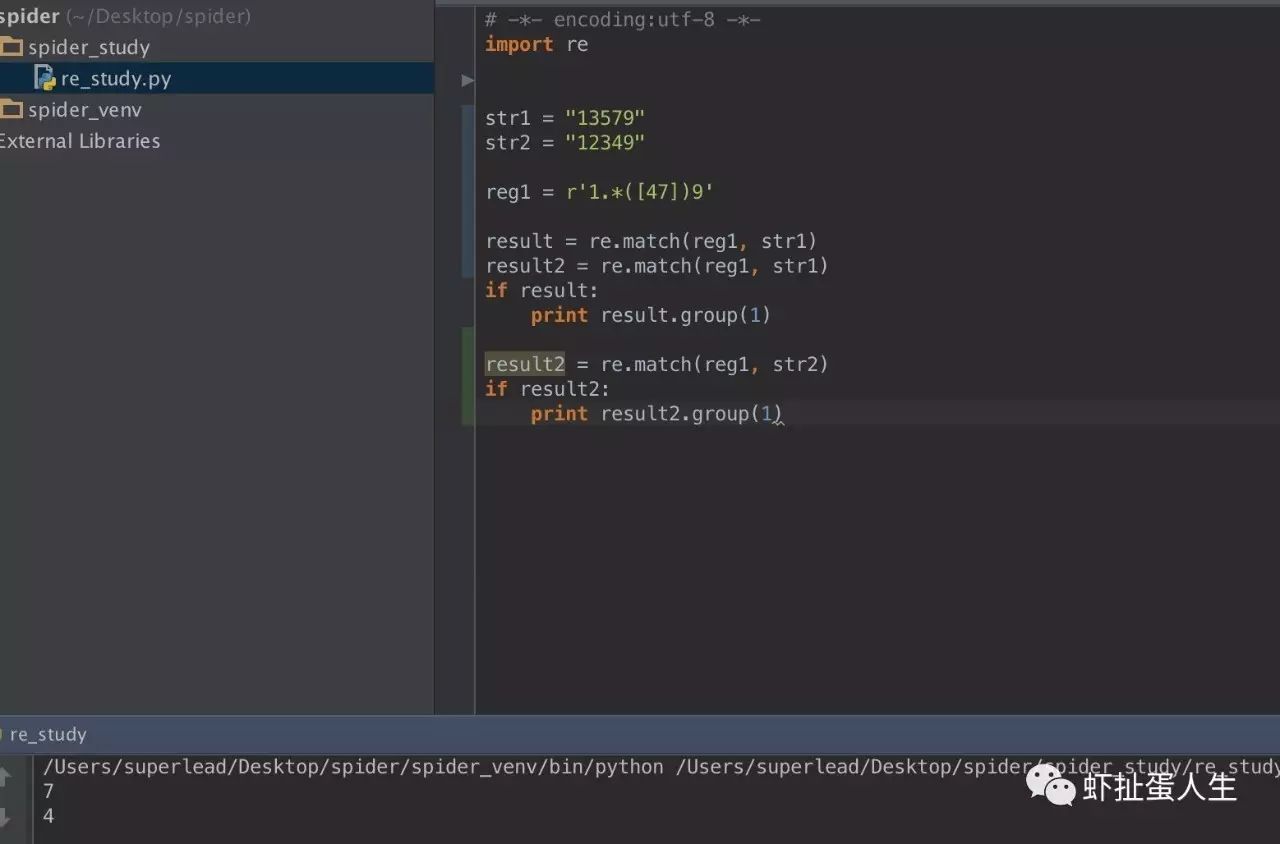Click console output line '7'
Screen dimensions: 1280x844
(48, 791)
